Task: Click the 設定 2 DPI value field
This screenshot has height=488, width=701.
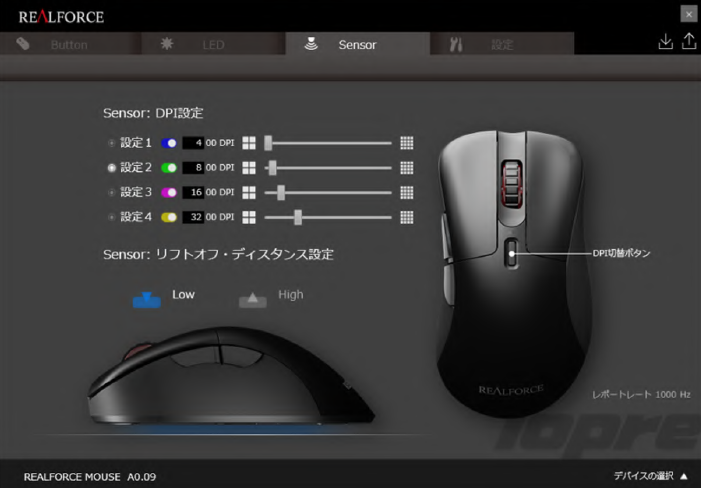Action: [x=193, y=168]
